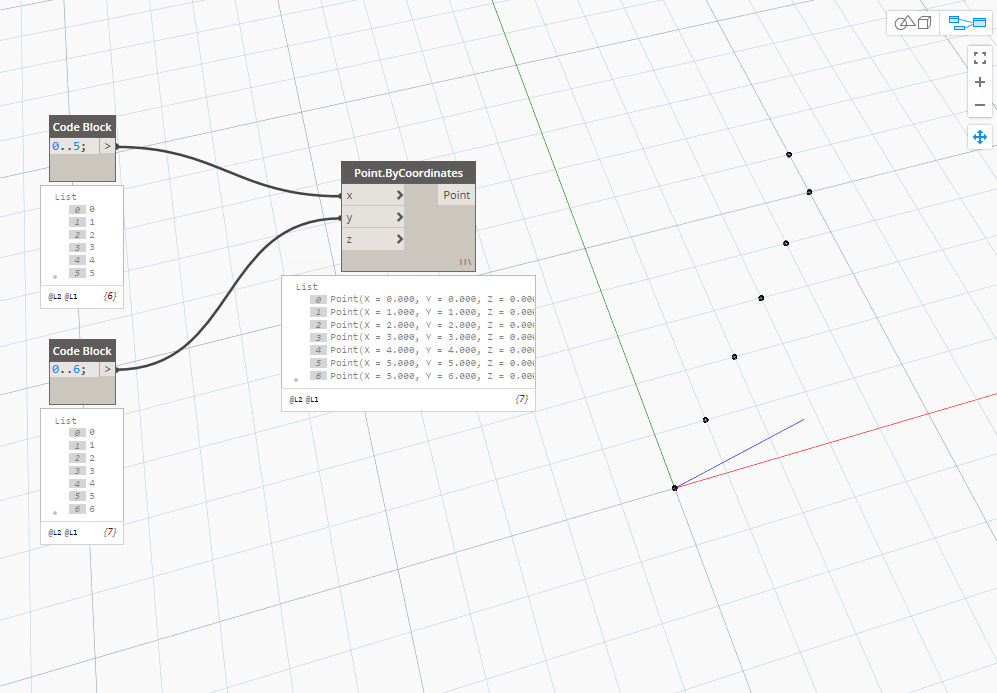Click the zoom-to-fit icon
997x693 pixels.
point(979,58)
